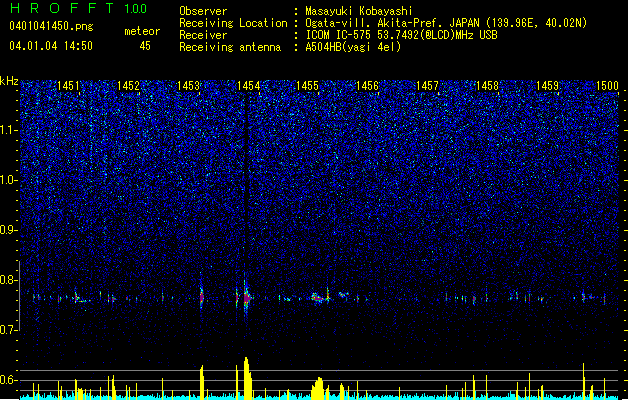Screen dimensions: 629x400
Task: Click the 1452 time axis label
Action: tap(128, 86)
